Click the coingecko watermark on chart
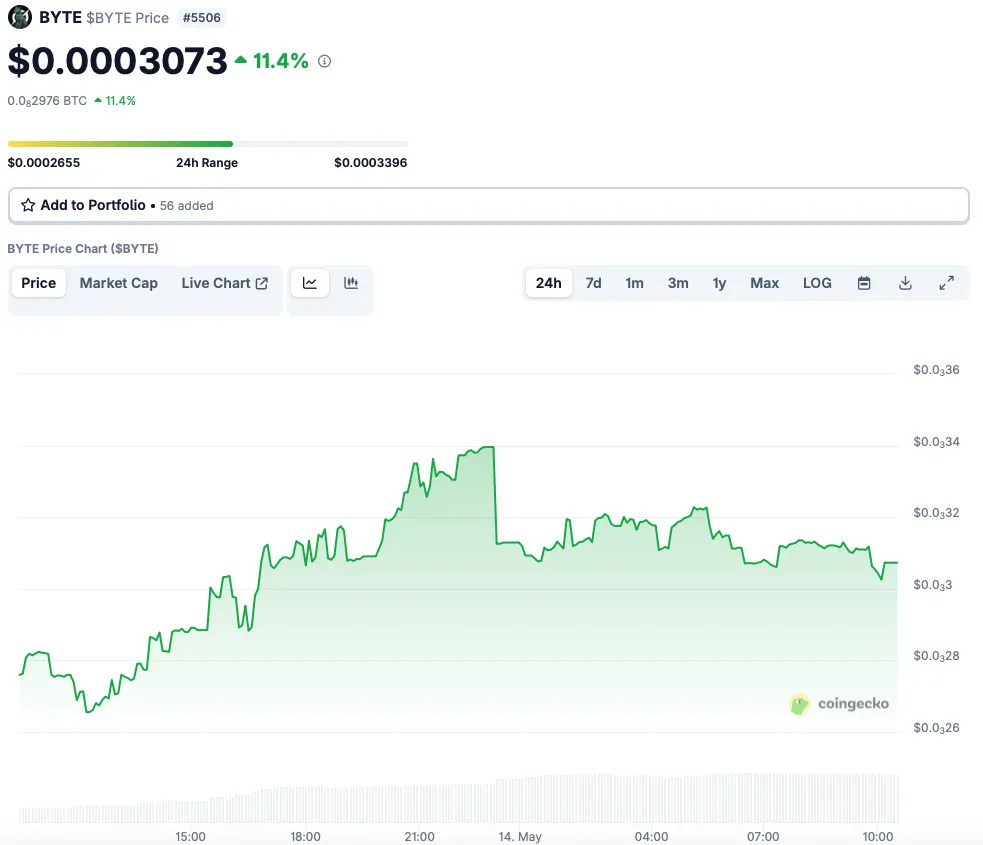The width and height of the screenshot is (983, 845). point(839,703)
